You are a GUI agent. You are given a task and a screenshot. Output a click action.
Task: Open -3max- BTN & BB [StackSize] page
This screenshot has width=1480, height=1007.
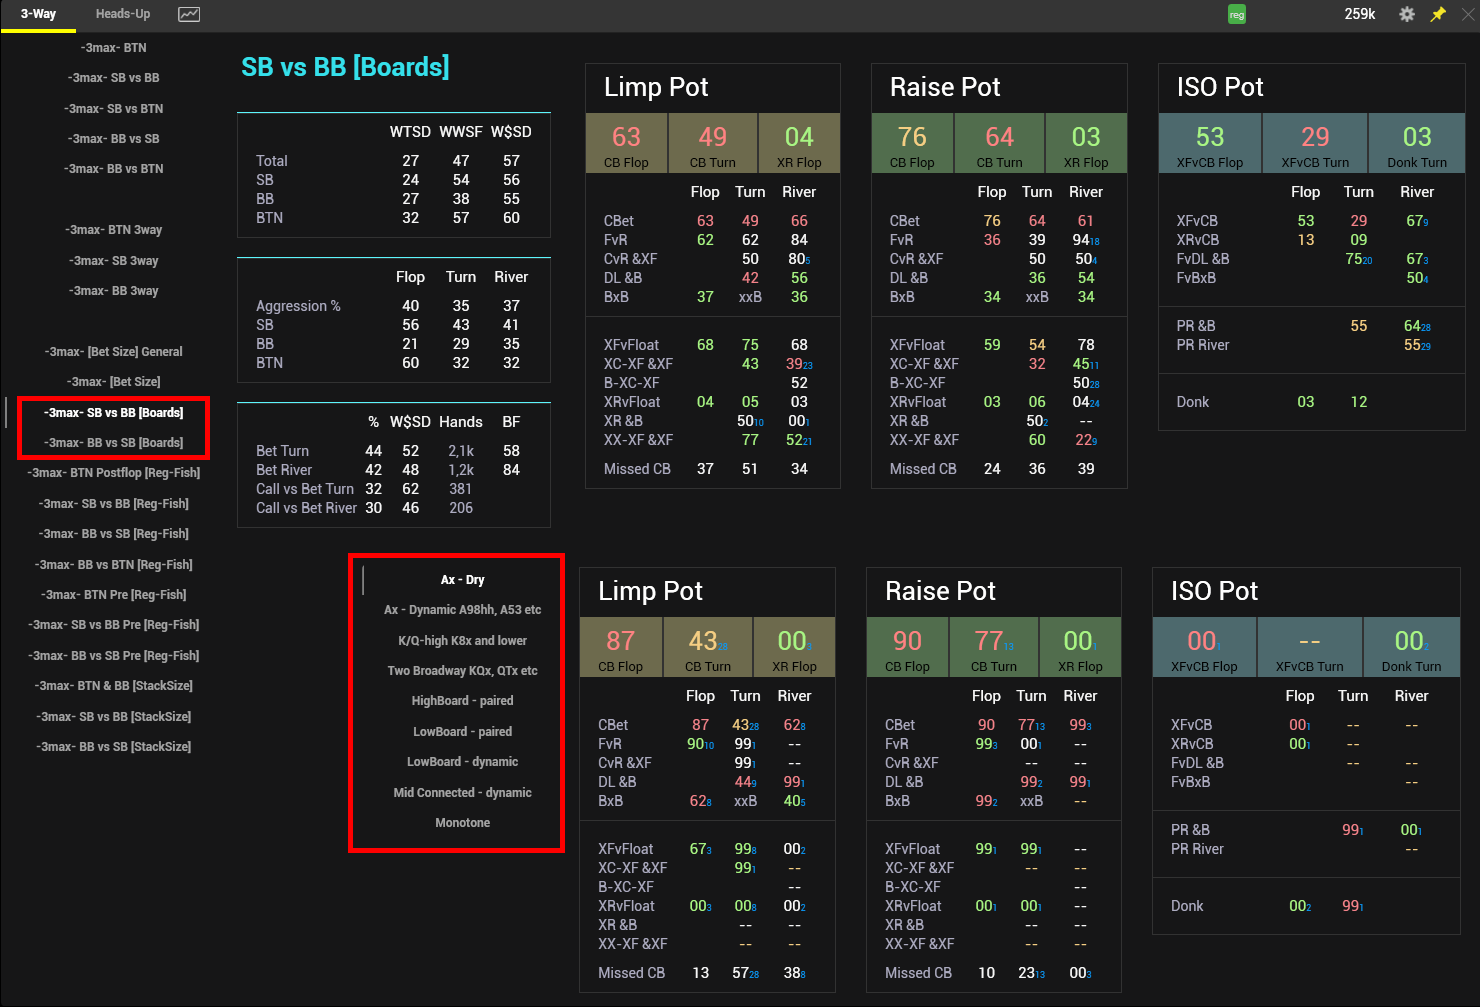pos(114,686)
